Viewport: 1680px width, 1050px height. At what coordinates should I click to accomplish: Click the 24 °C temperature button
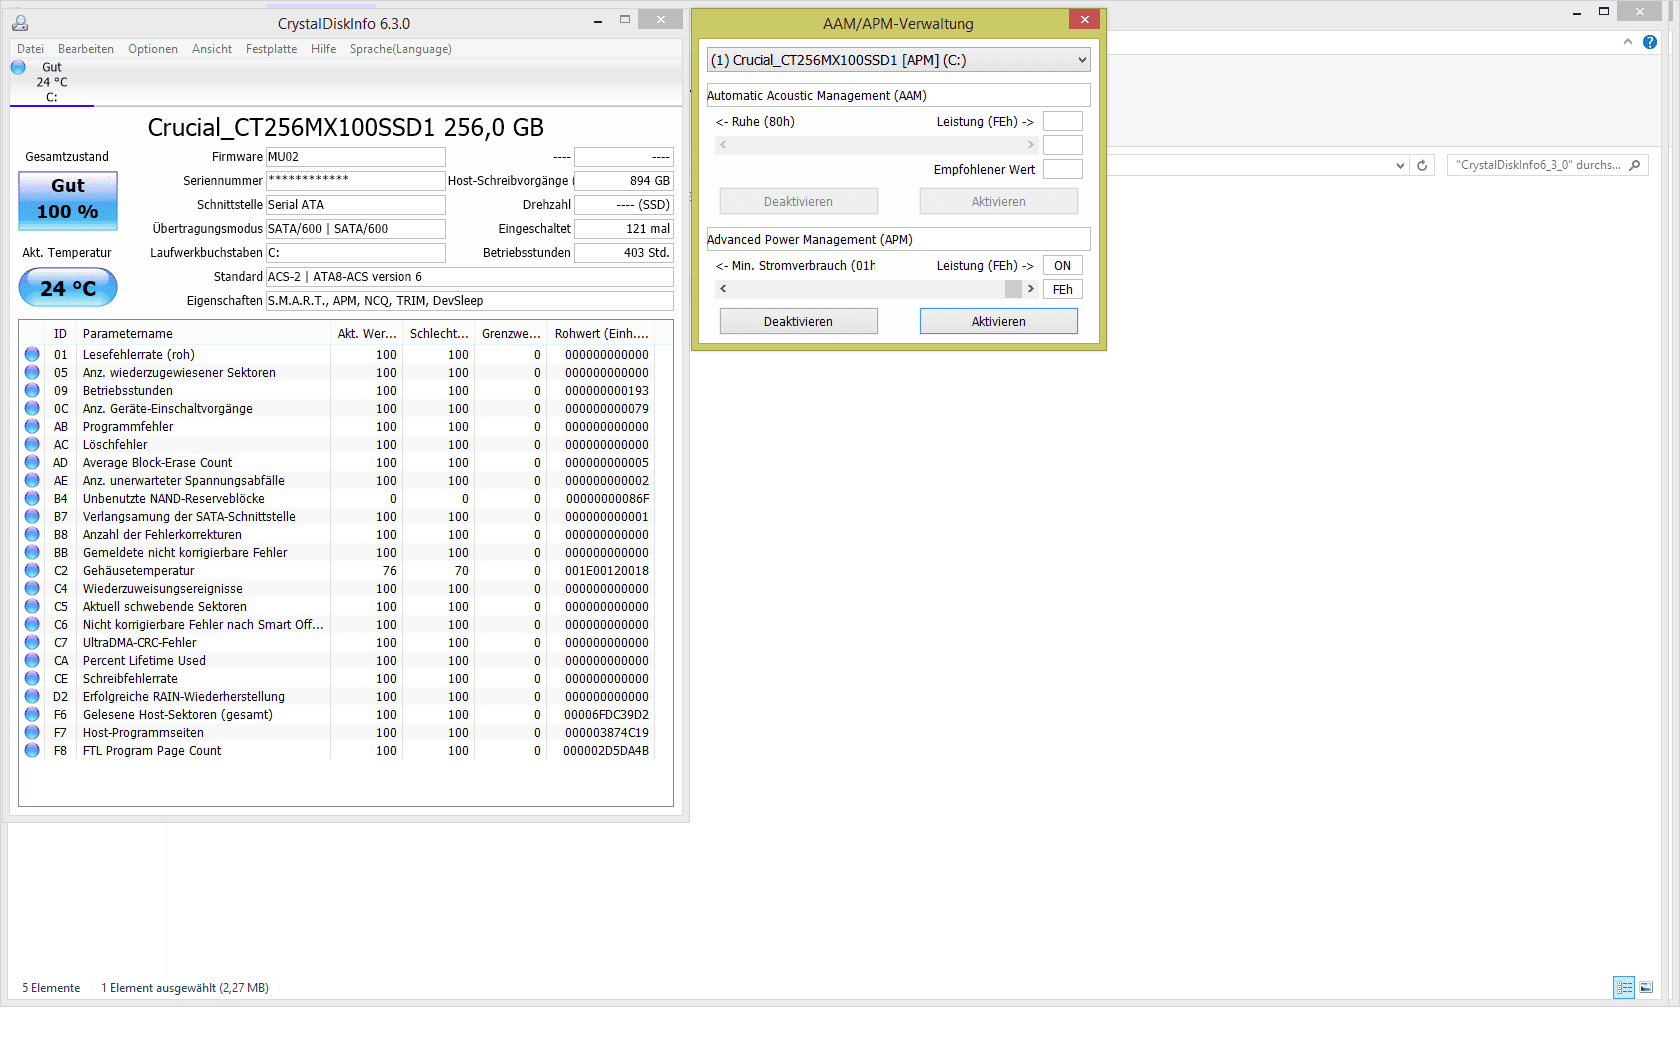pos(68,288)
